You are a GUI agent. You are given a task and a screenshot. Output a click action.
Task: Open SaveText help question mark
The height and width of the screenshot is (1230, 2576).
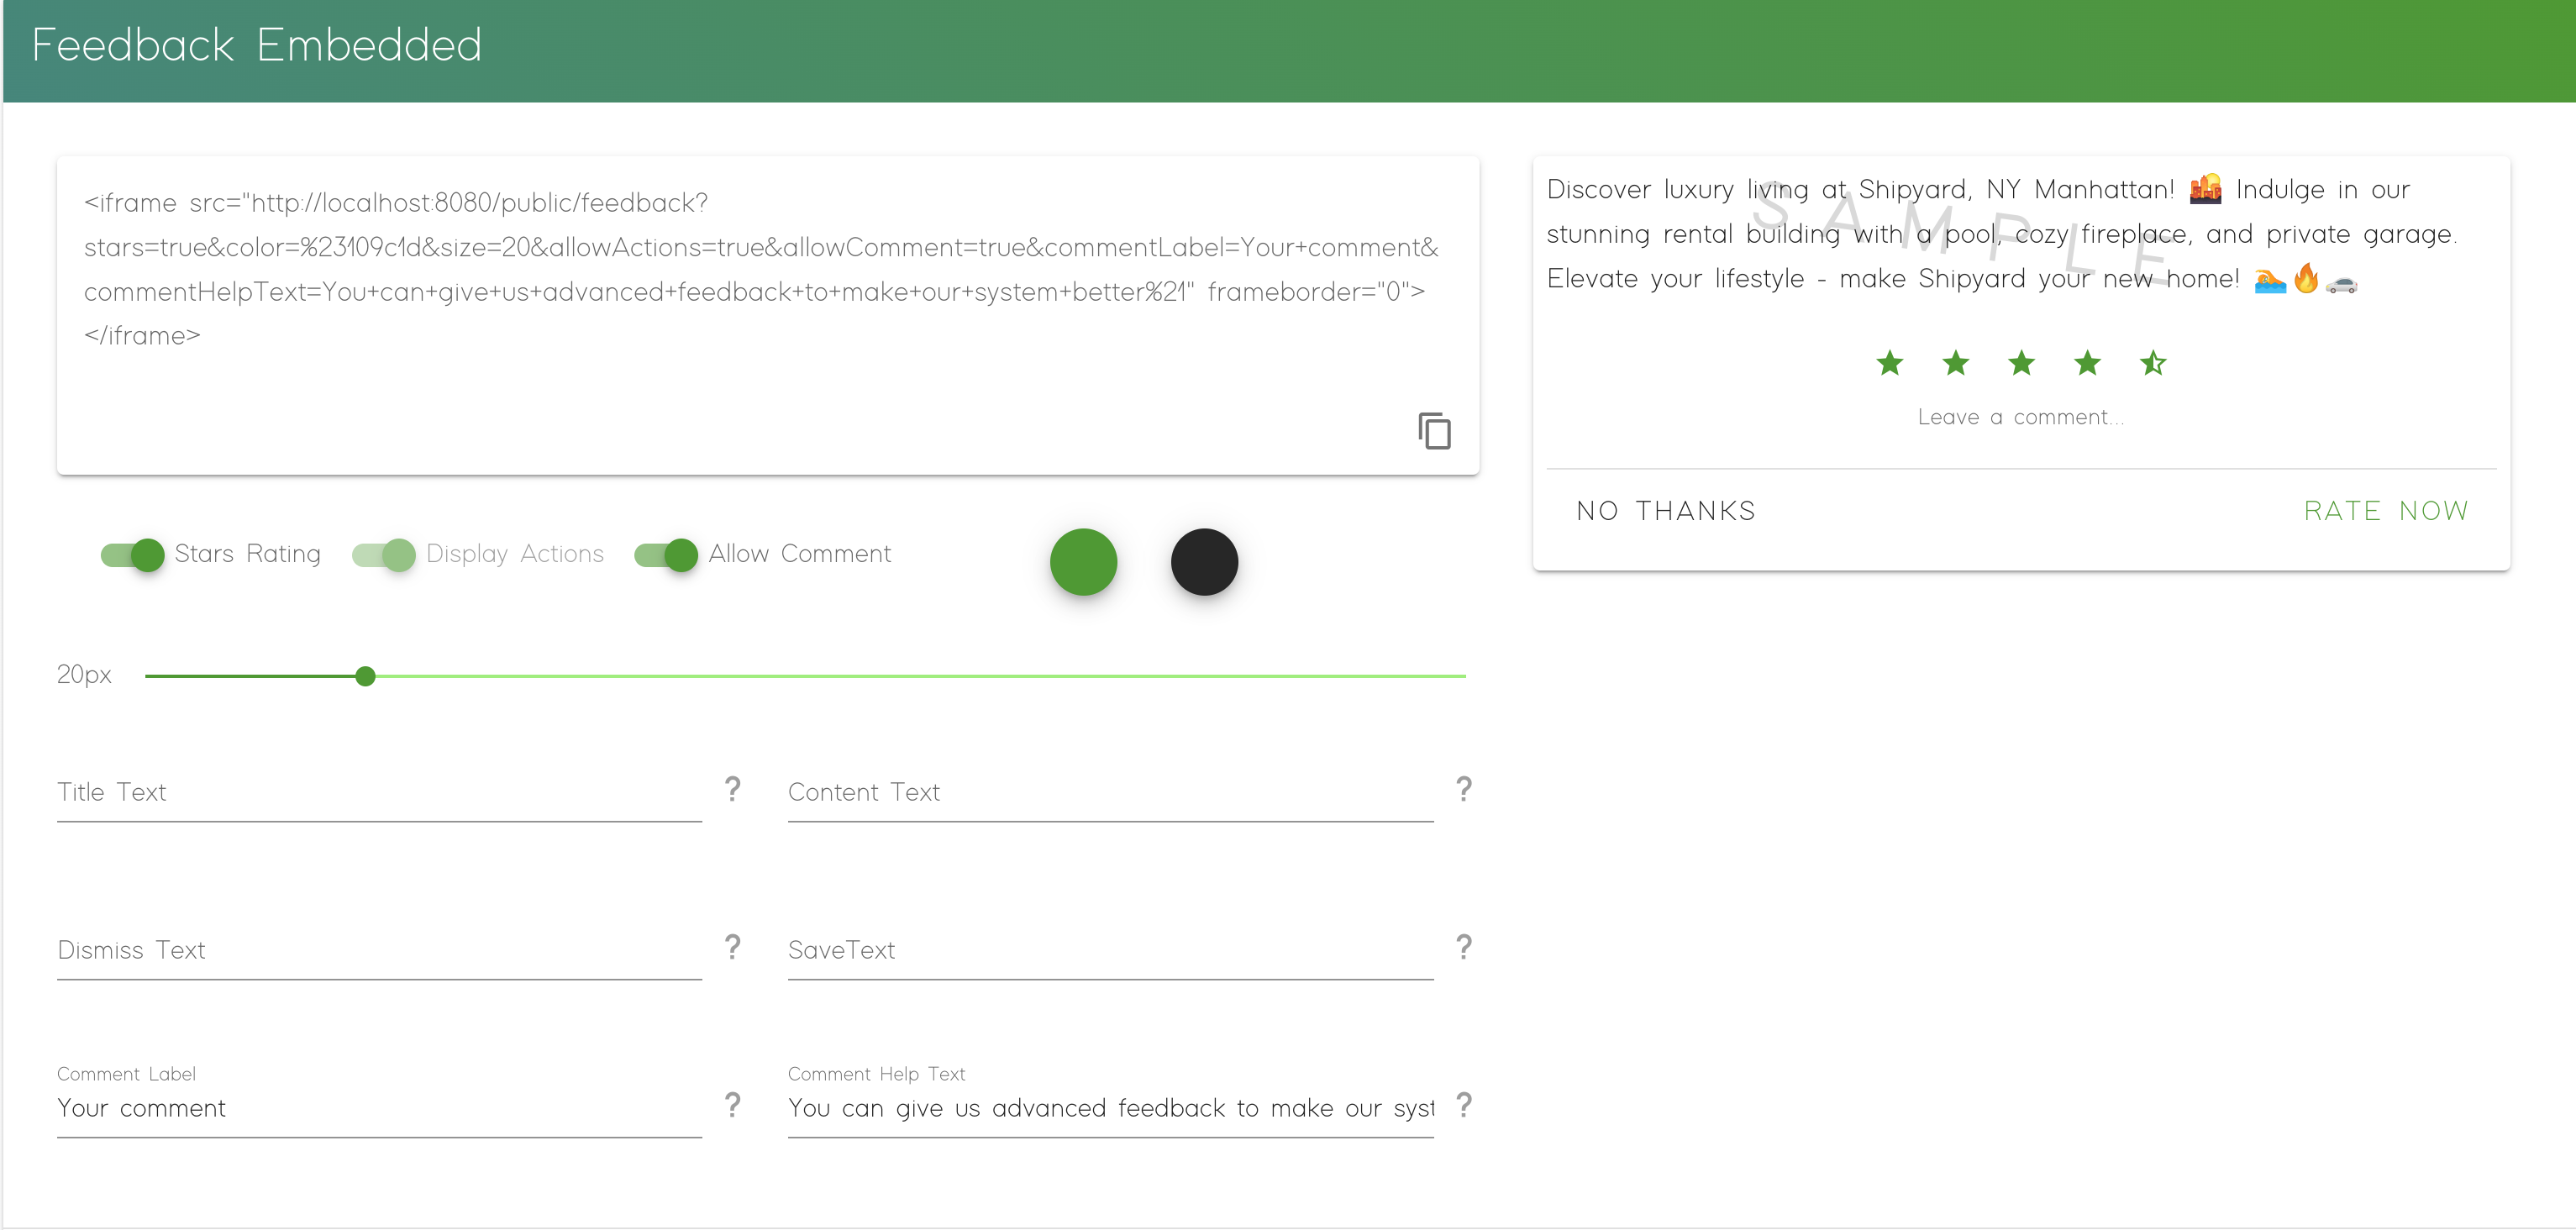point(1464,948)
